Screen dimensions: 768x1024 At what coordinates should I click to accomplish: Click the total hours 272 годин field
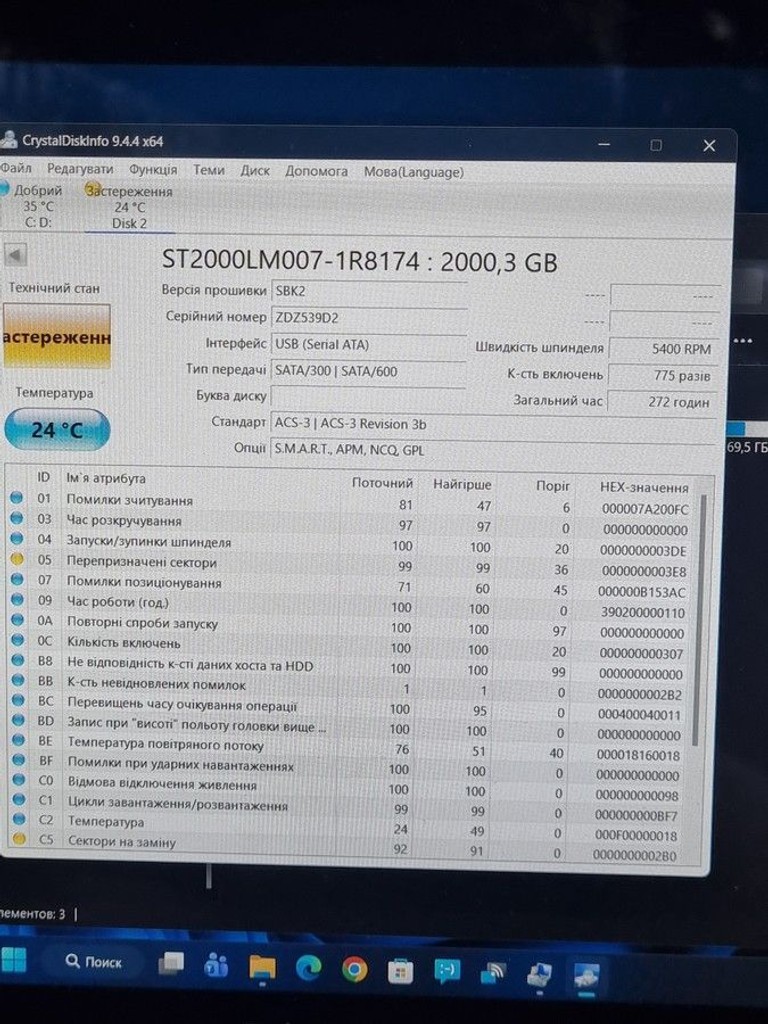664,402
